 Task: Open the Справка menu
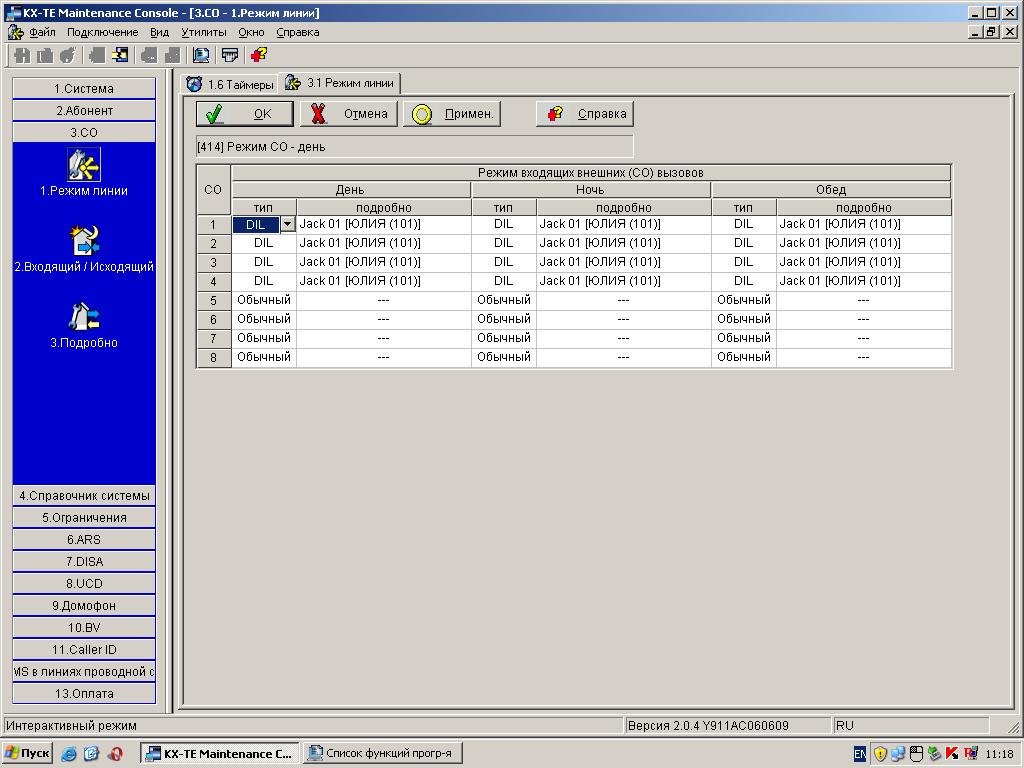click(x=298, y=32)
